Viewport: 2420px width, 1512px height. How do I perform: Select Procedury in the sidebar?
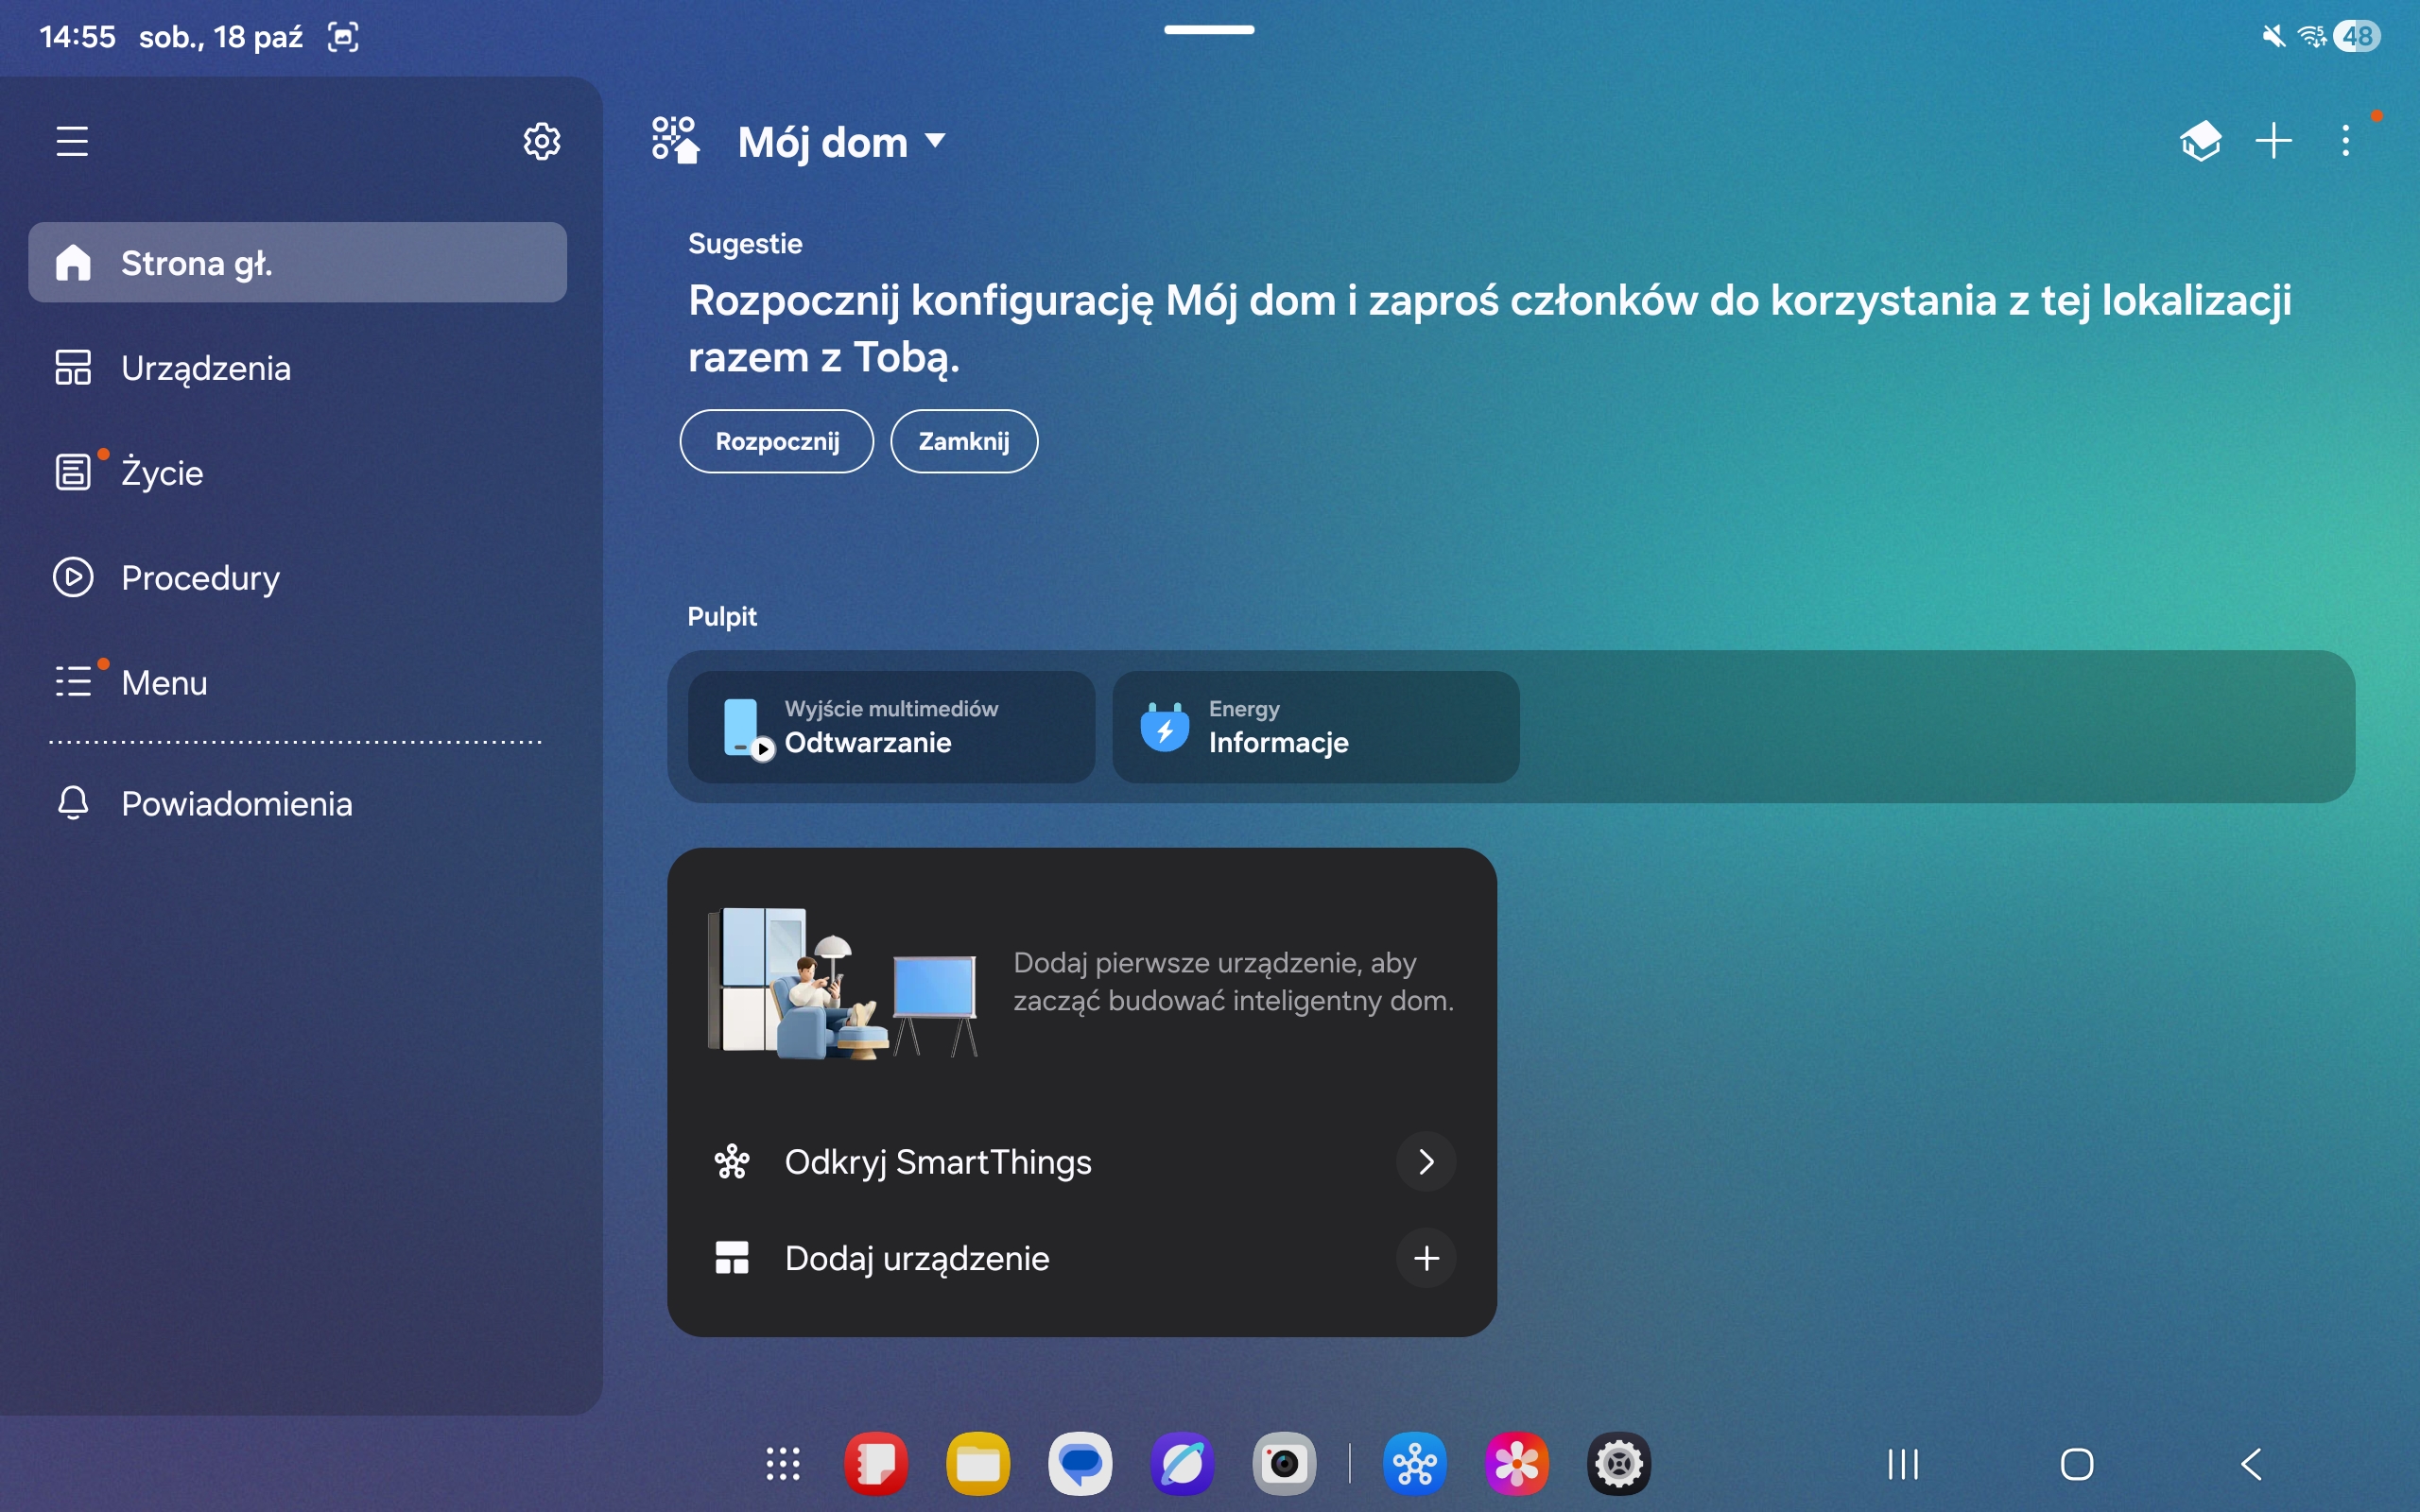coord(200,577)
